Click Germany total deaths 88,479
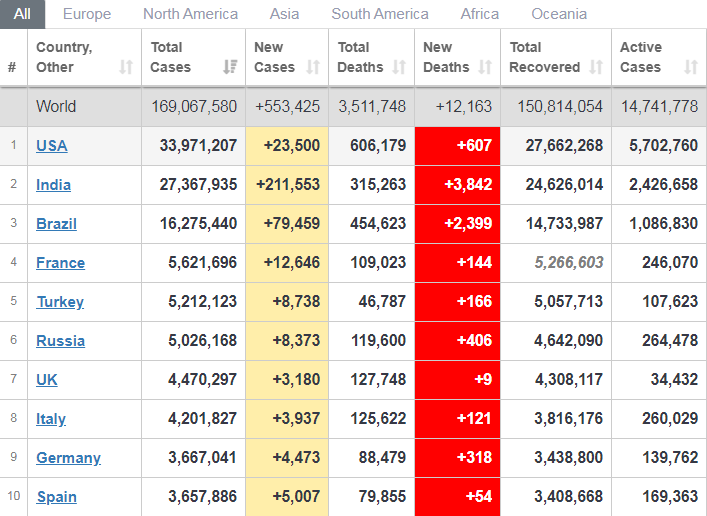This screenshot has width=707, height=516. point(382,458)
